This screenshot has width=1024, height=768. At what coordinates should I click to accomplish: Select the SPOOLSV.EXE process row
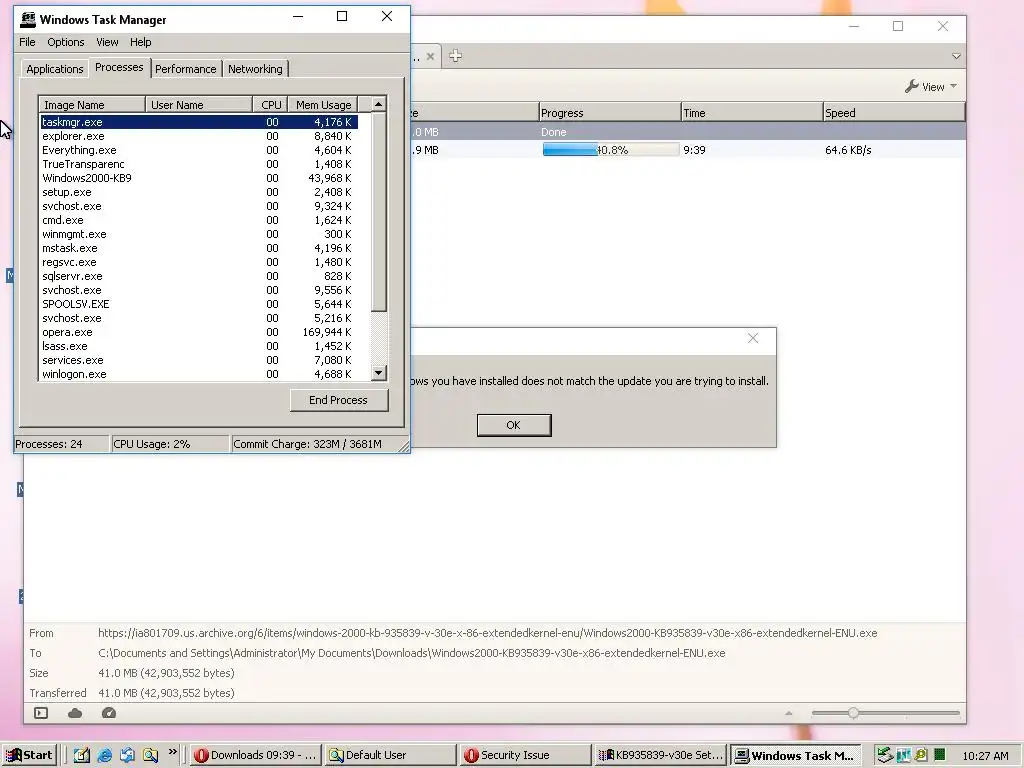tap(199, 304)
